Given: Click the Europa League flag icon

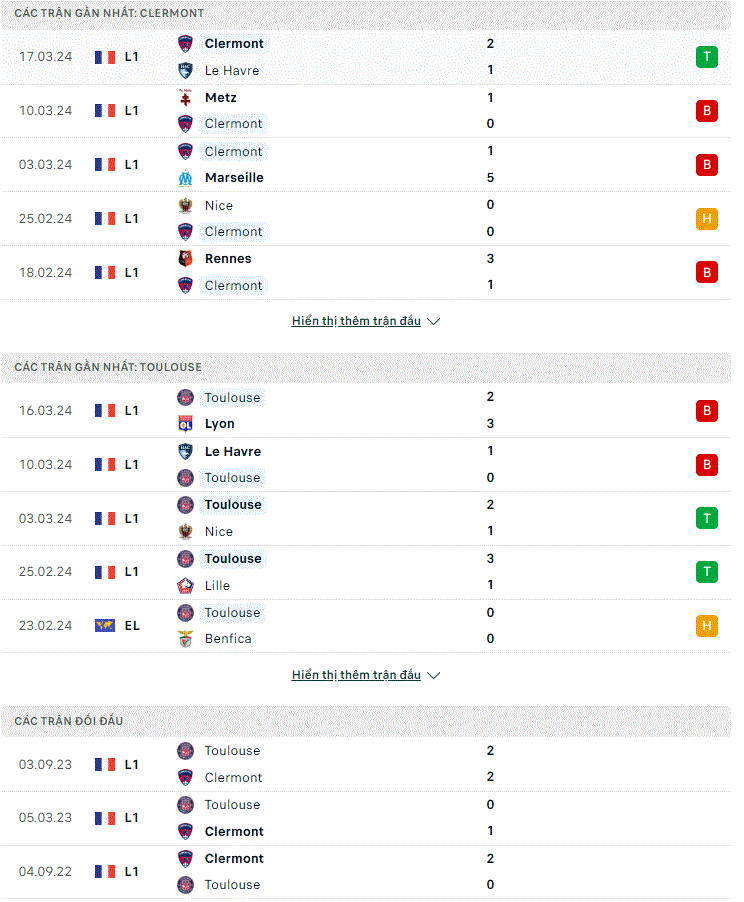Looking at the screenshot, I should pyautogui.click(x=105, y=625).
